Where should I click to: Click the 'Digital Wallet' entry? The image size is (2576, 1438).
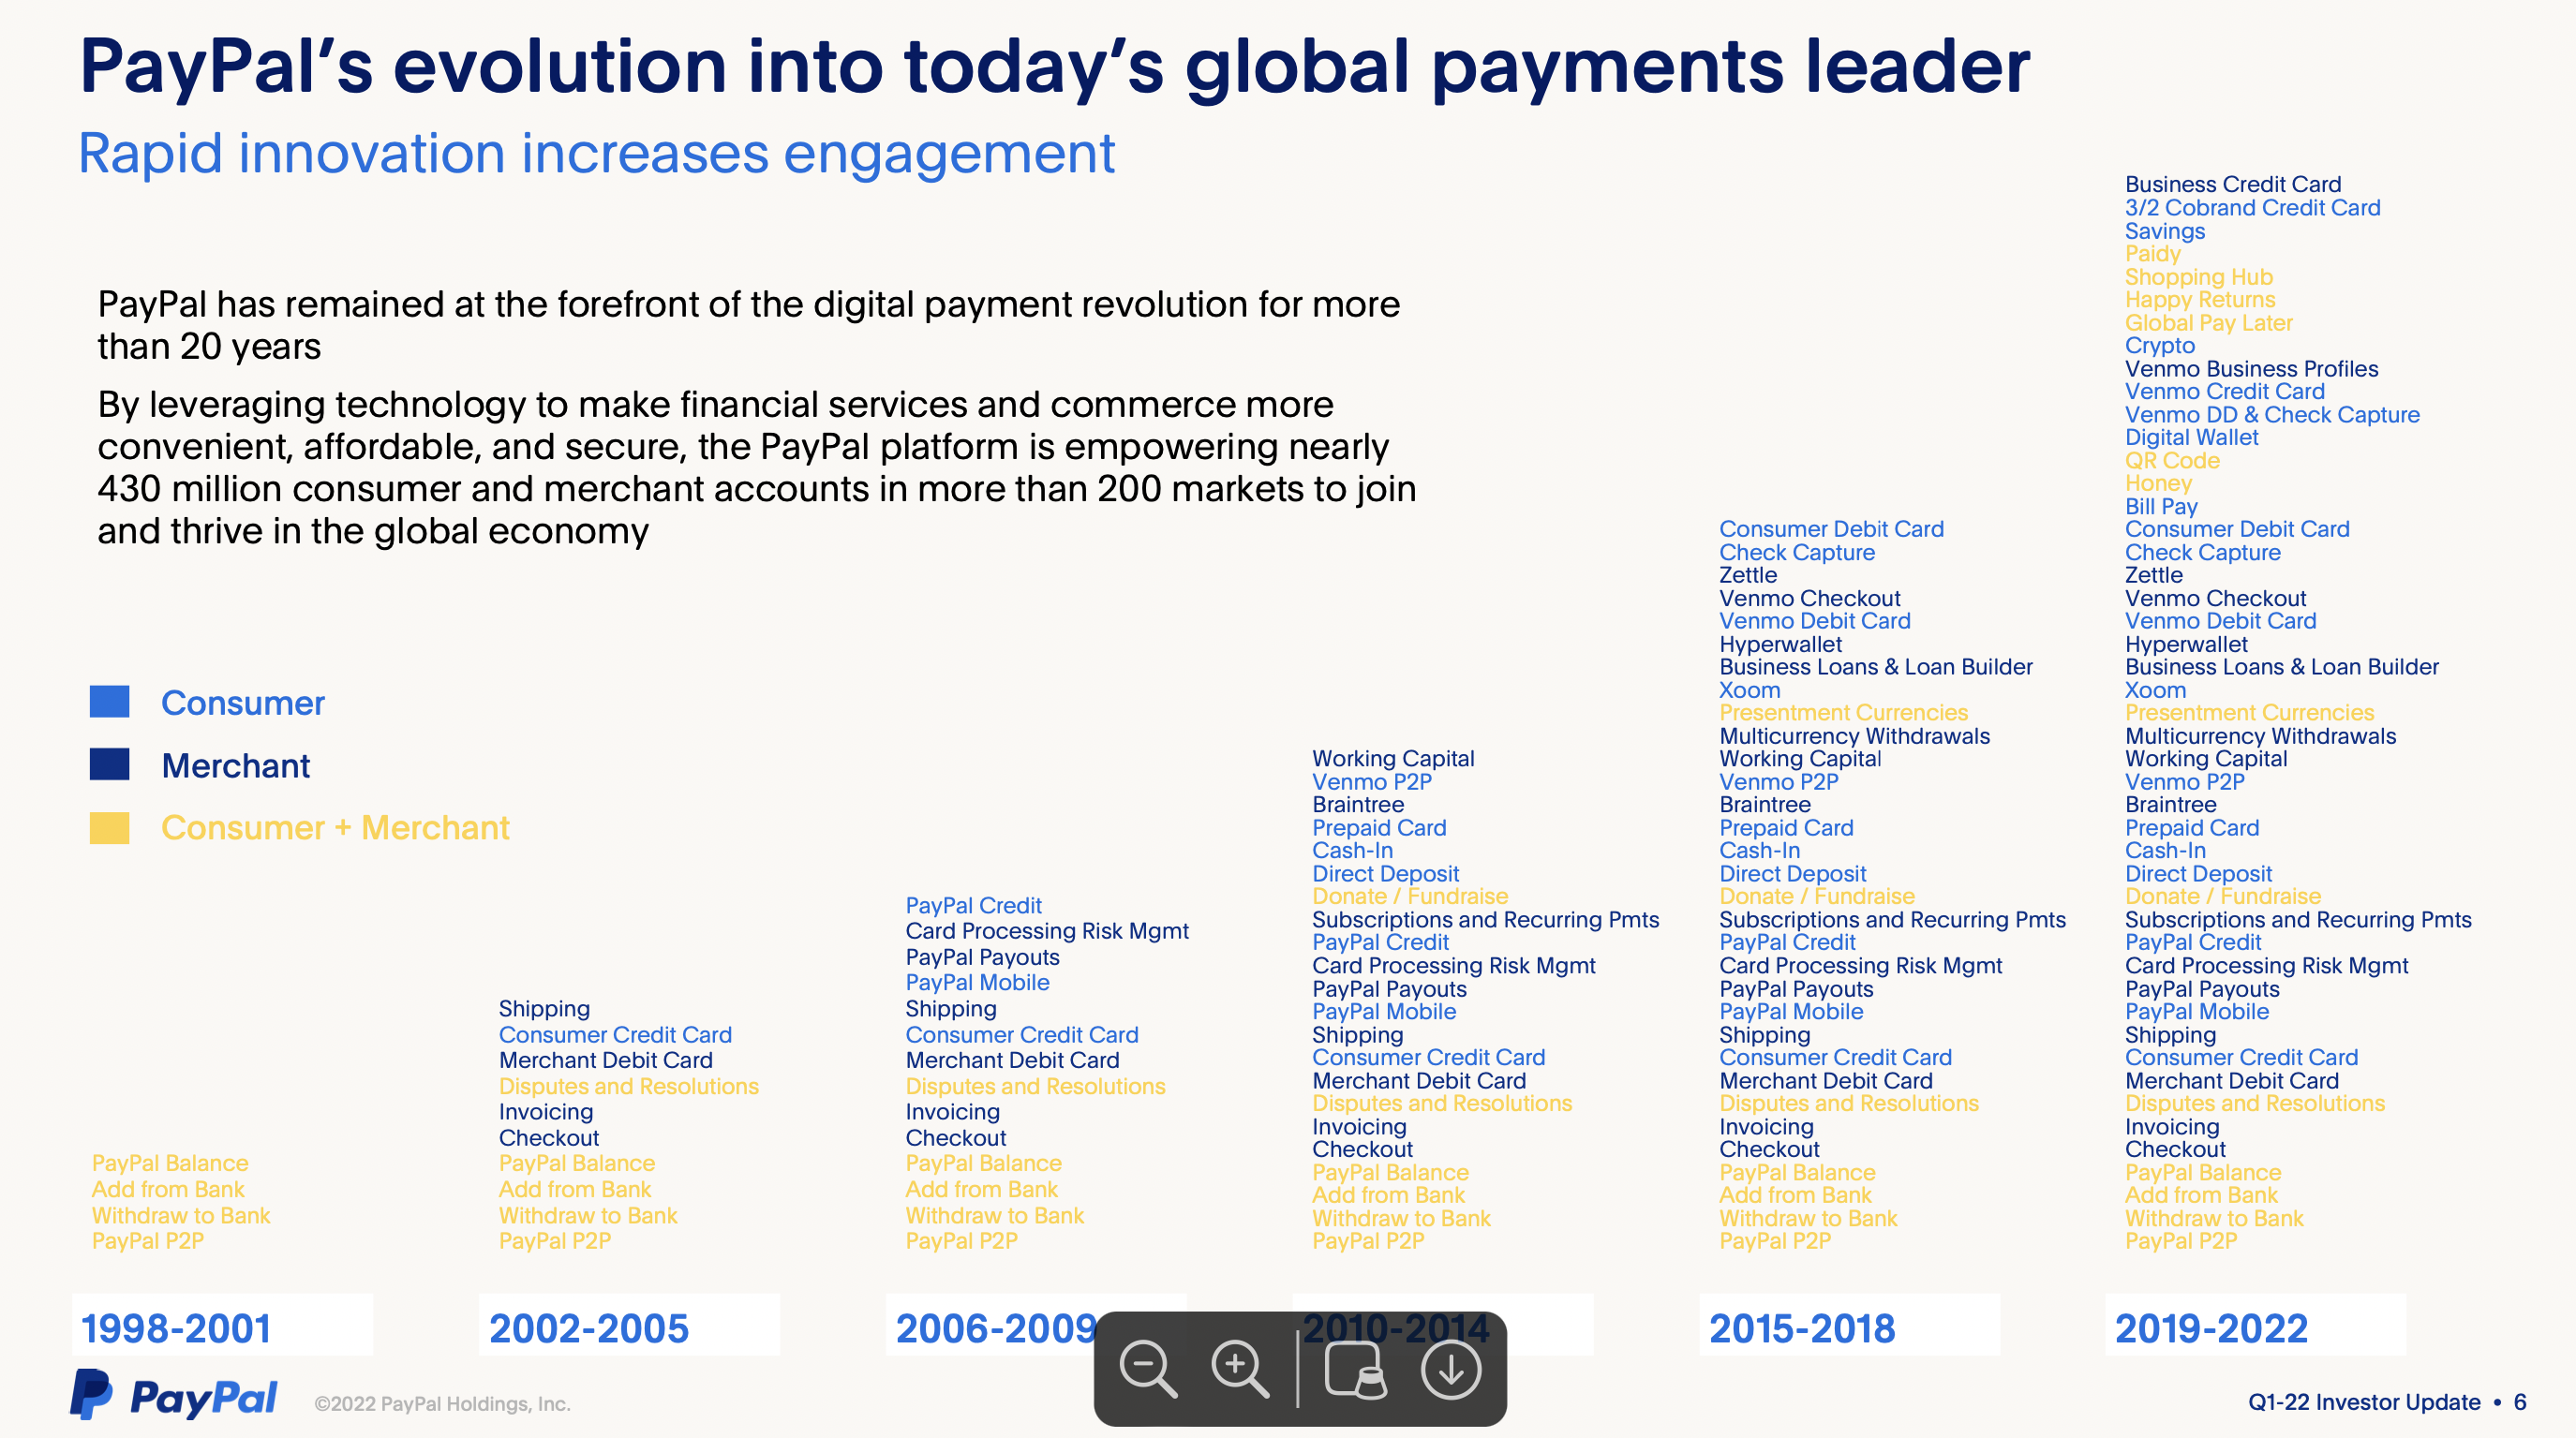tap(2192, 438)
